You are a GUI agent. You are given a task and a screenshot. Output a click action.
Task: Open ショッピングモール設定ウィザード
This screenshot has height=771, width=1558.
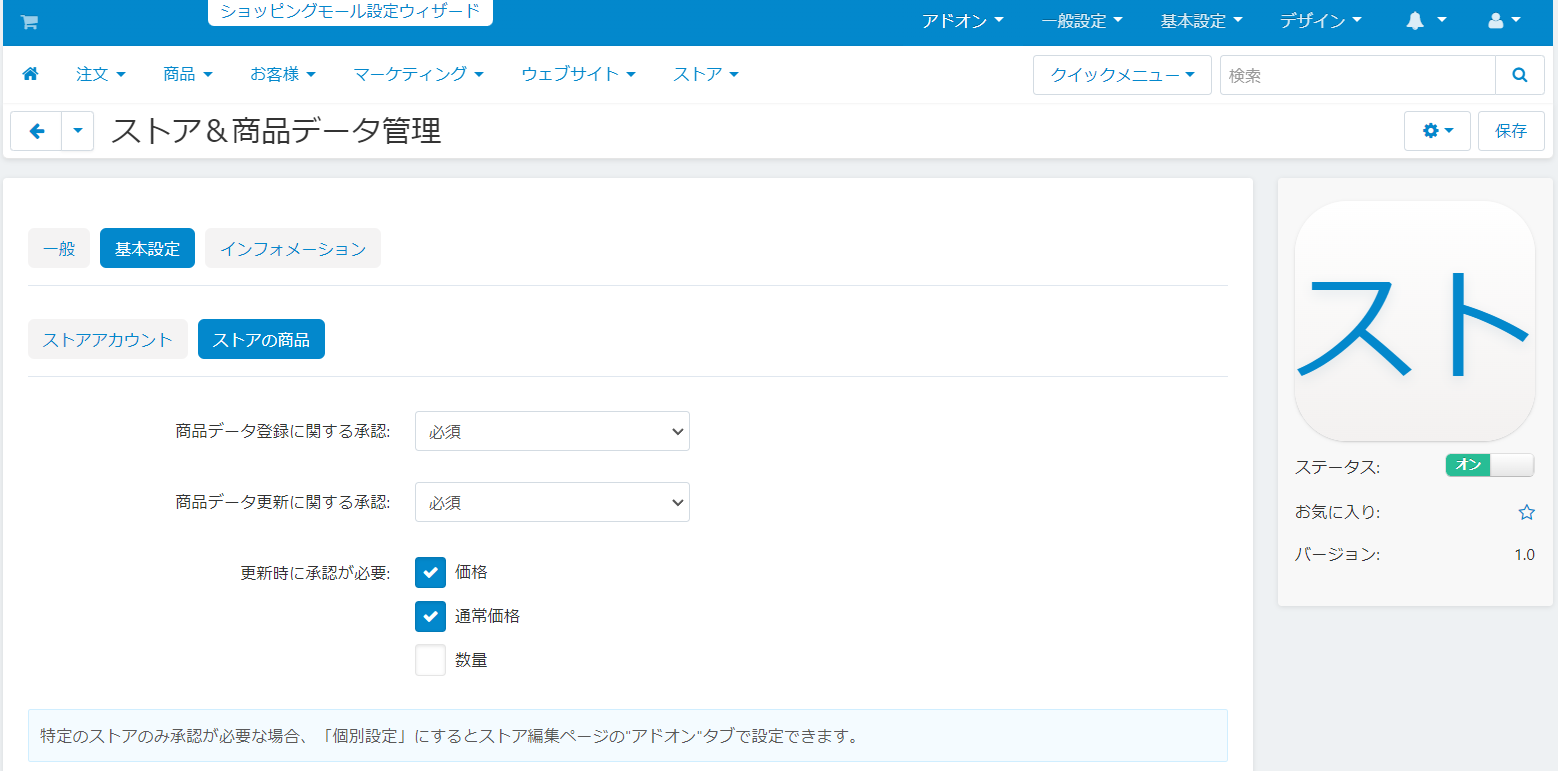tap(350, 12)
